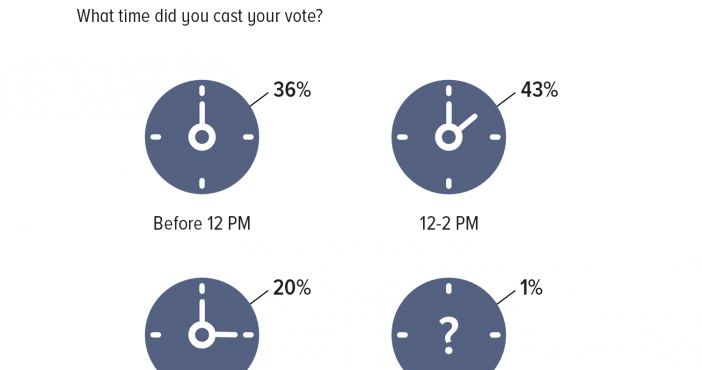This screenshot has width=702, height=370.
Task: Click the 12-2 PM clock icon
Action: pos(449,137)
